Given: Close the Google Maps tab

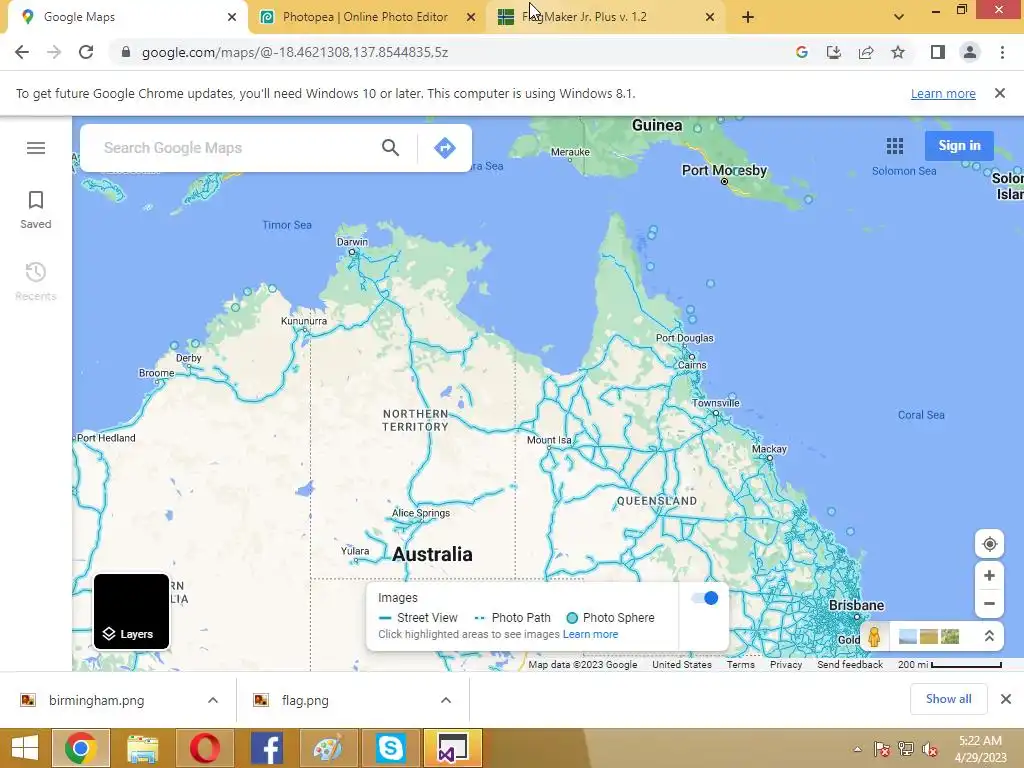Looking at the screenshot, I should coord(232,17).
